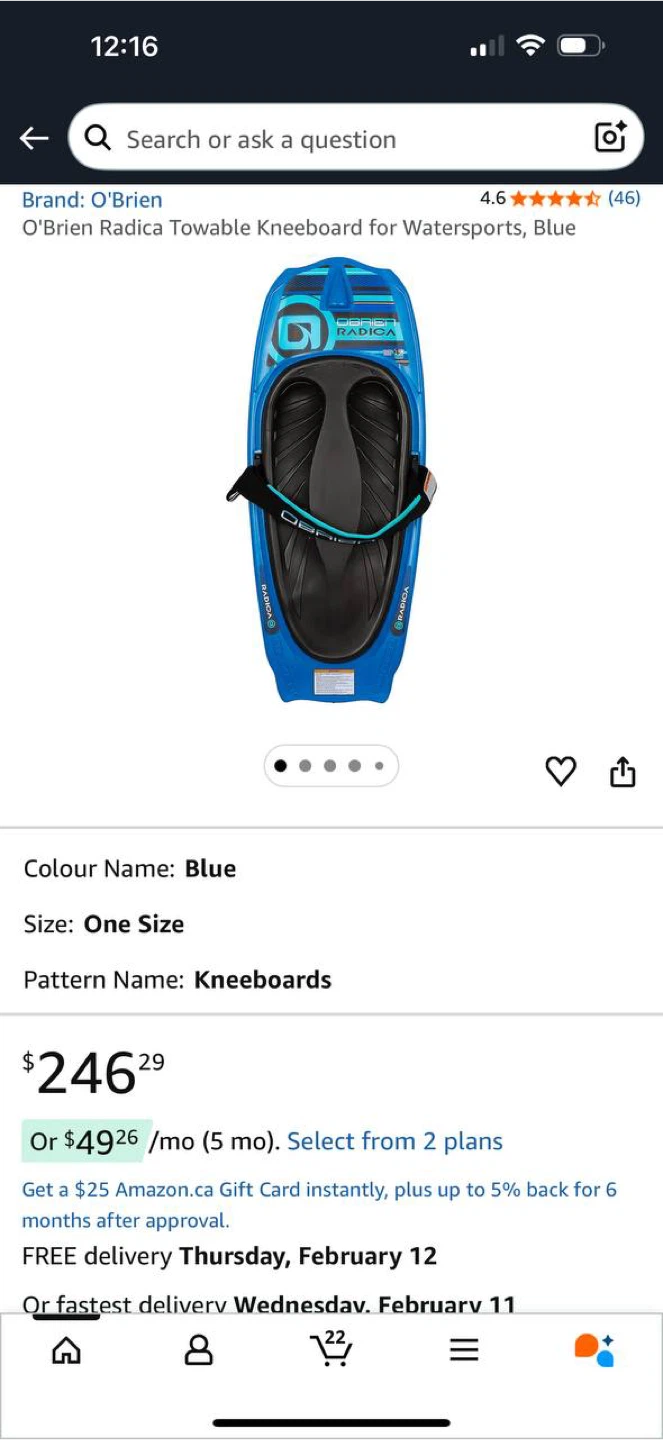Screen dimensions: 663x1440
Task: Tap the back arrow icon
Action: 34,139
